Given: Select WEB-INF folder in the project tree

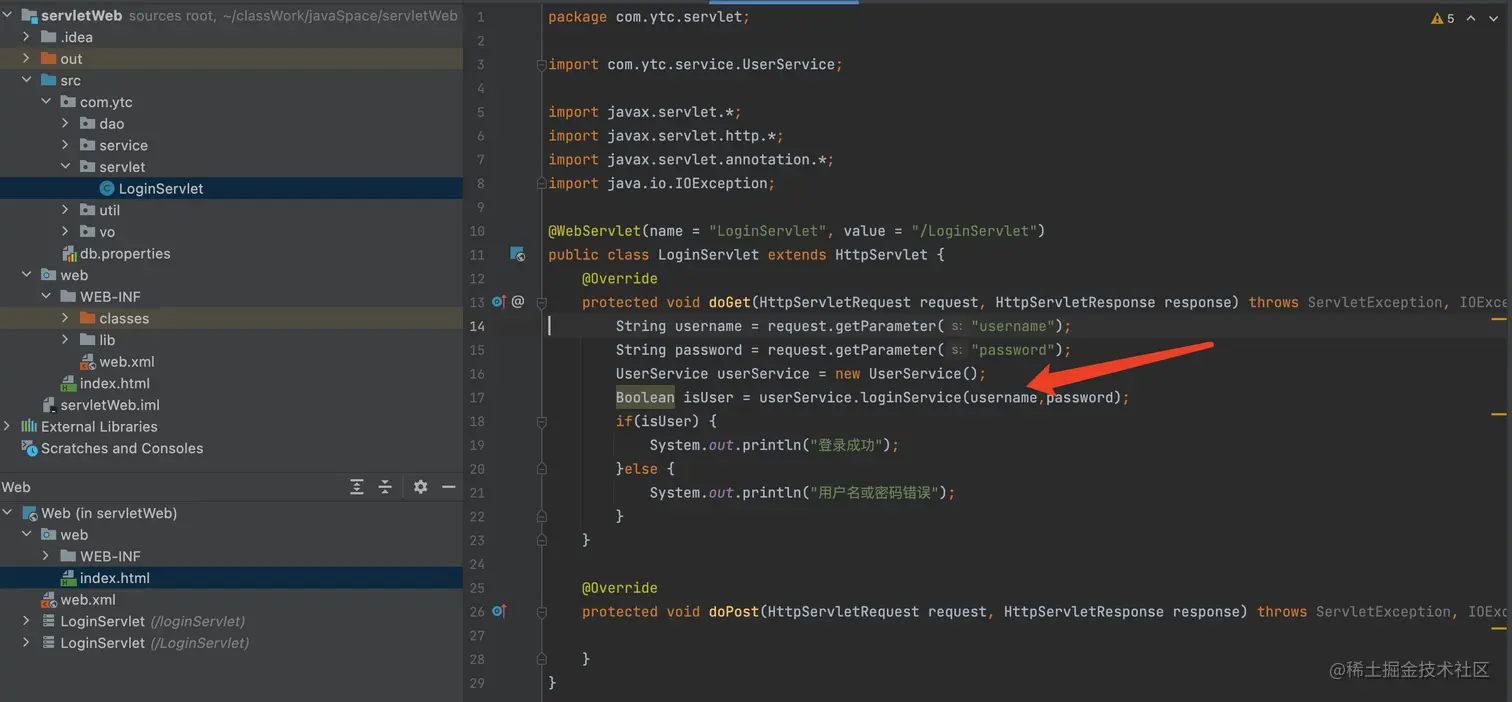Looking at the screenshot, I should 110,297.
